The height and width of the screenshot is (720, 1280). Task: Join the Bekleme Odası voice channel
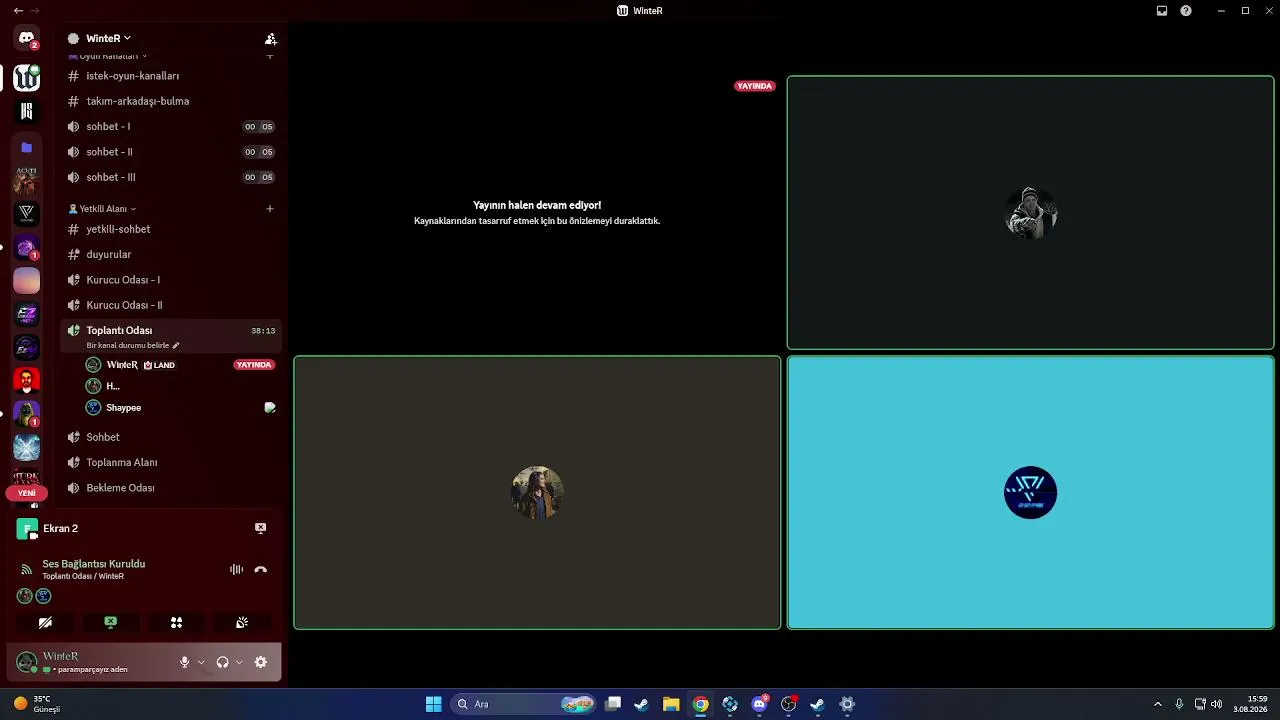(x=171, y=488)
